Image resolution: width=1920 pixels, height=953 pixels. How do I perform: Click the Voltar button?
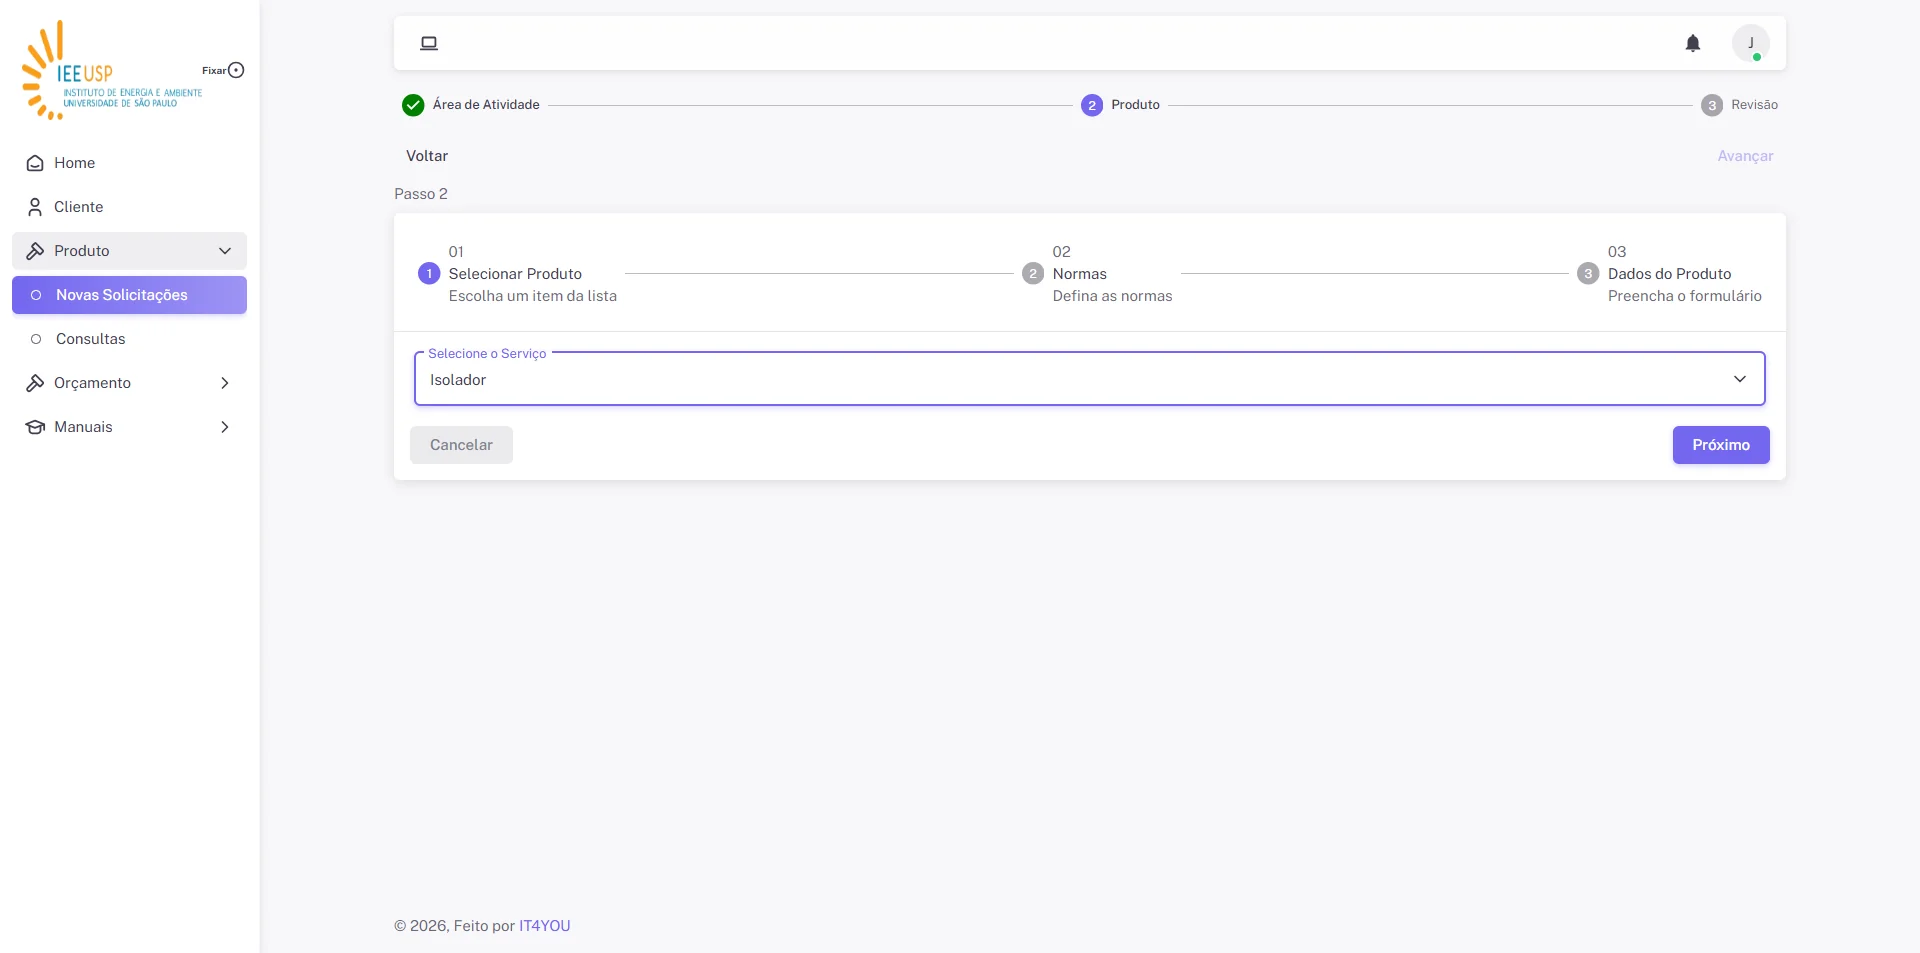coord(427,156)
